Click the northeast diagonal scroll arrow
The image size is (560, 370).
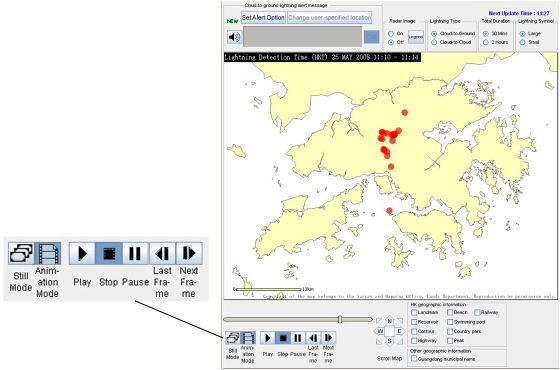[400, 321]
